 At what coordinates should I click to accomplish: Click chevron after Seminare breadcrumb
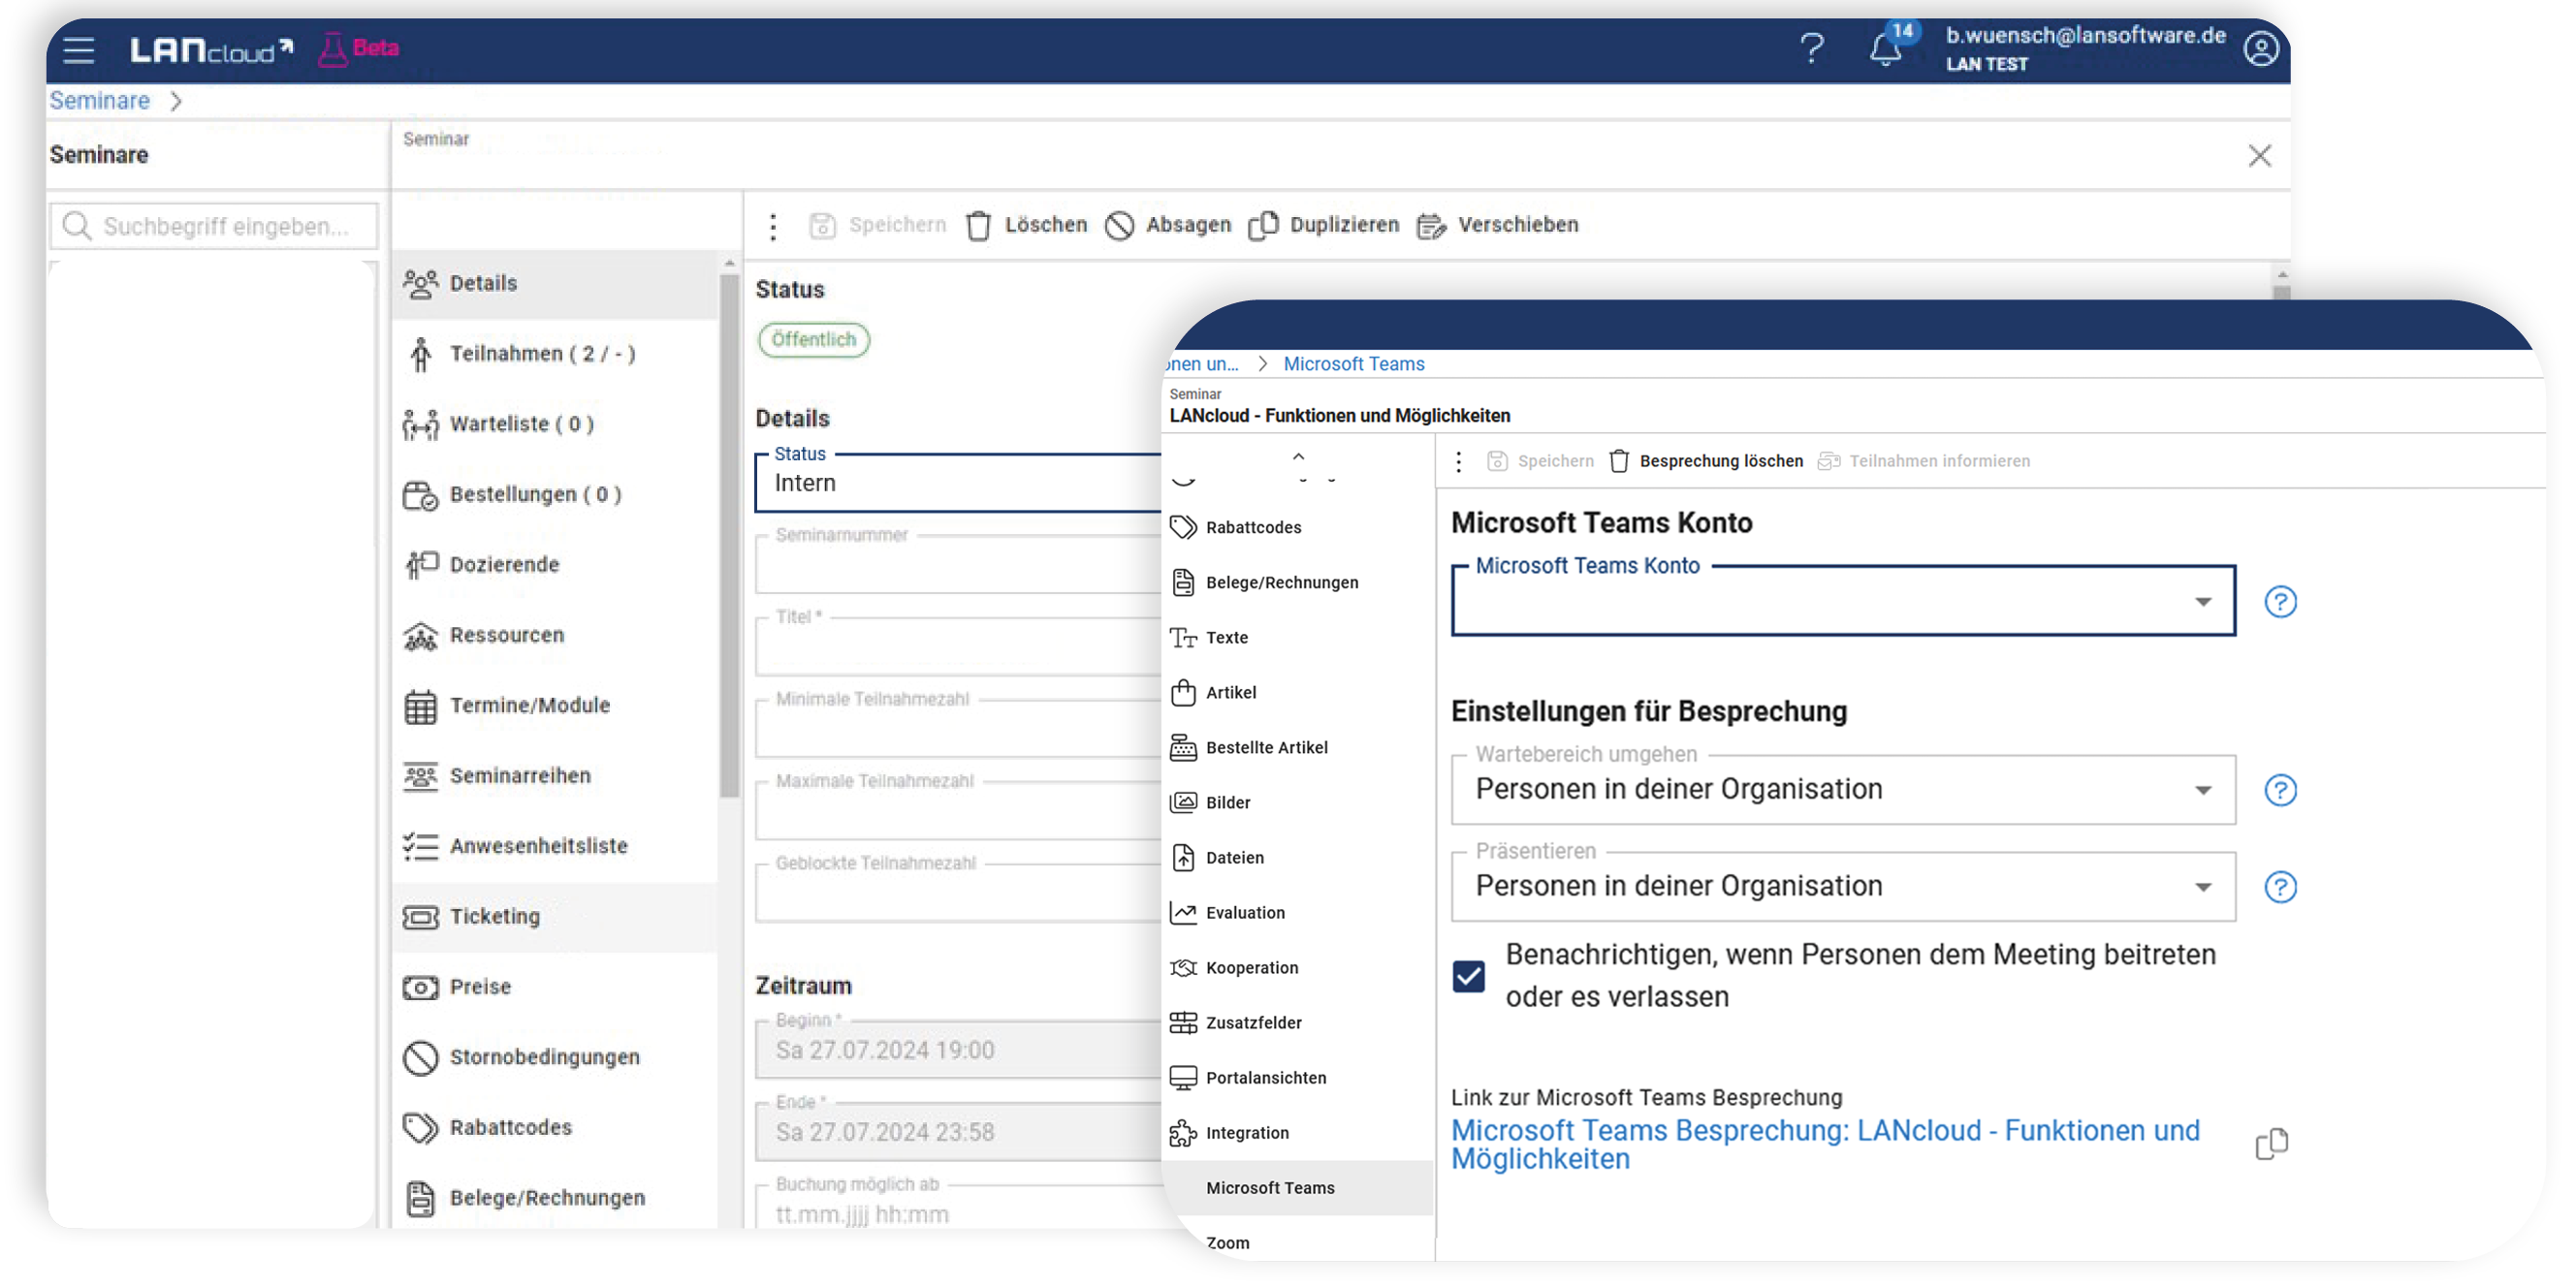[x=176, y=101]
